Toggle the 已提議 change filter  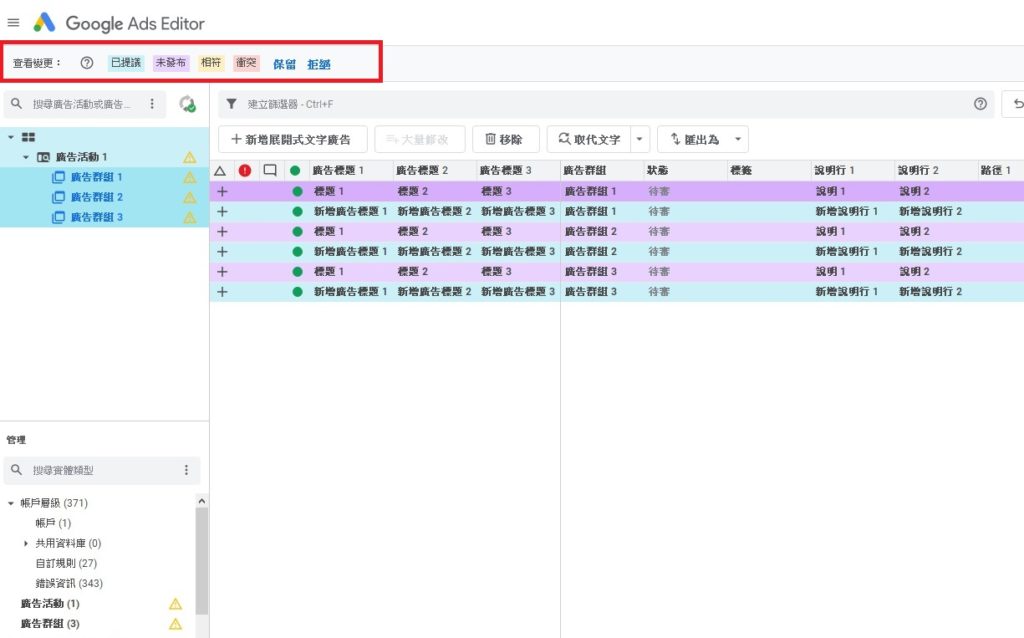click(x=126, y=63)
